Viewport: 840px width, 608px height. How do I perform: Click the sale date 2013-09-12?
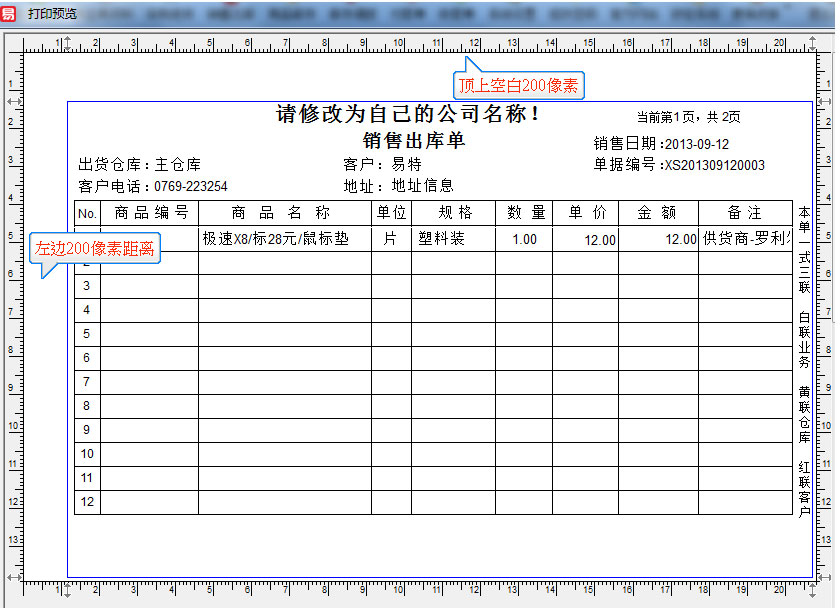click(x=697, y=144)
